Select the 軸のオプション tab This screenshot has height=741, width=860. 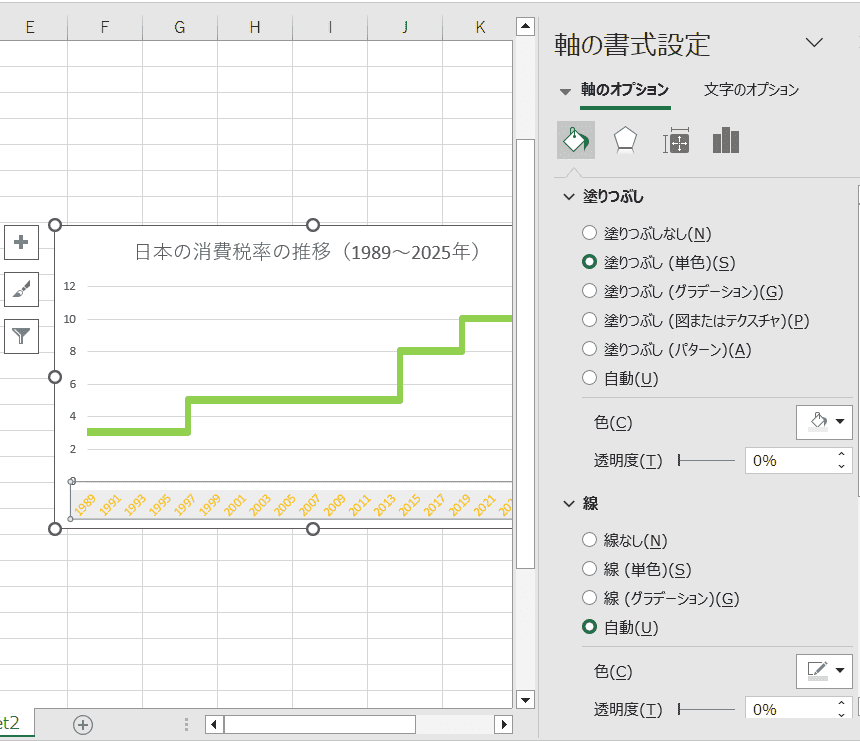pyautogui.click(x=625, y=90)
